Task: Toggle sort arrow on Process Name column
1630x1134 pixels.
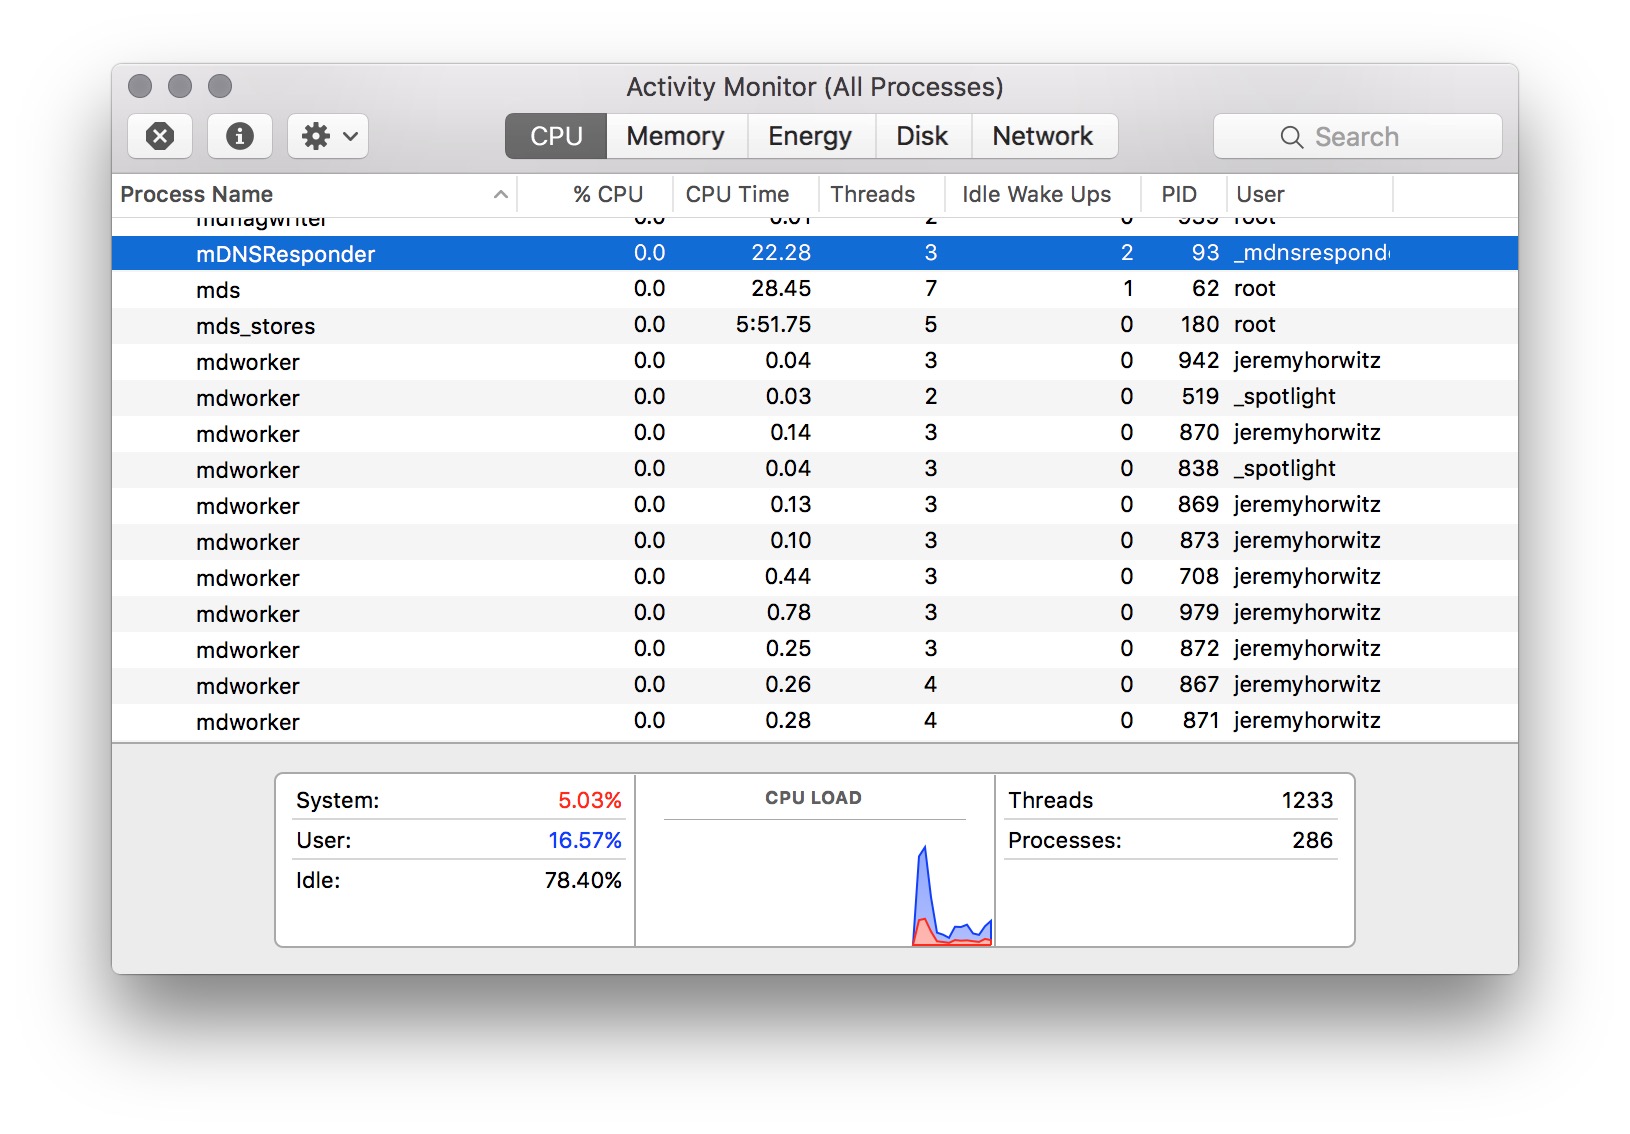Action: pos(501,195)
